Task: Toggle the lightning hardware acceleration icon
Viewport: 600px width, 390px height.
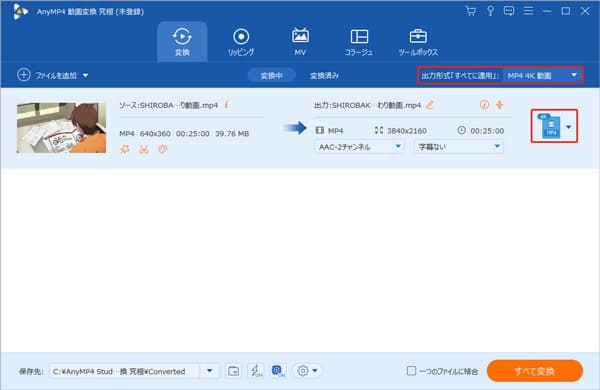Action: (x=256, y=371)
